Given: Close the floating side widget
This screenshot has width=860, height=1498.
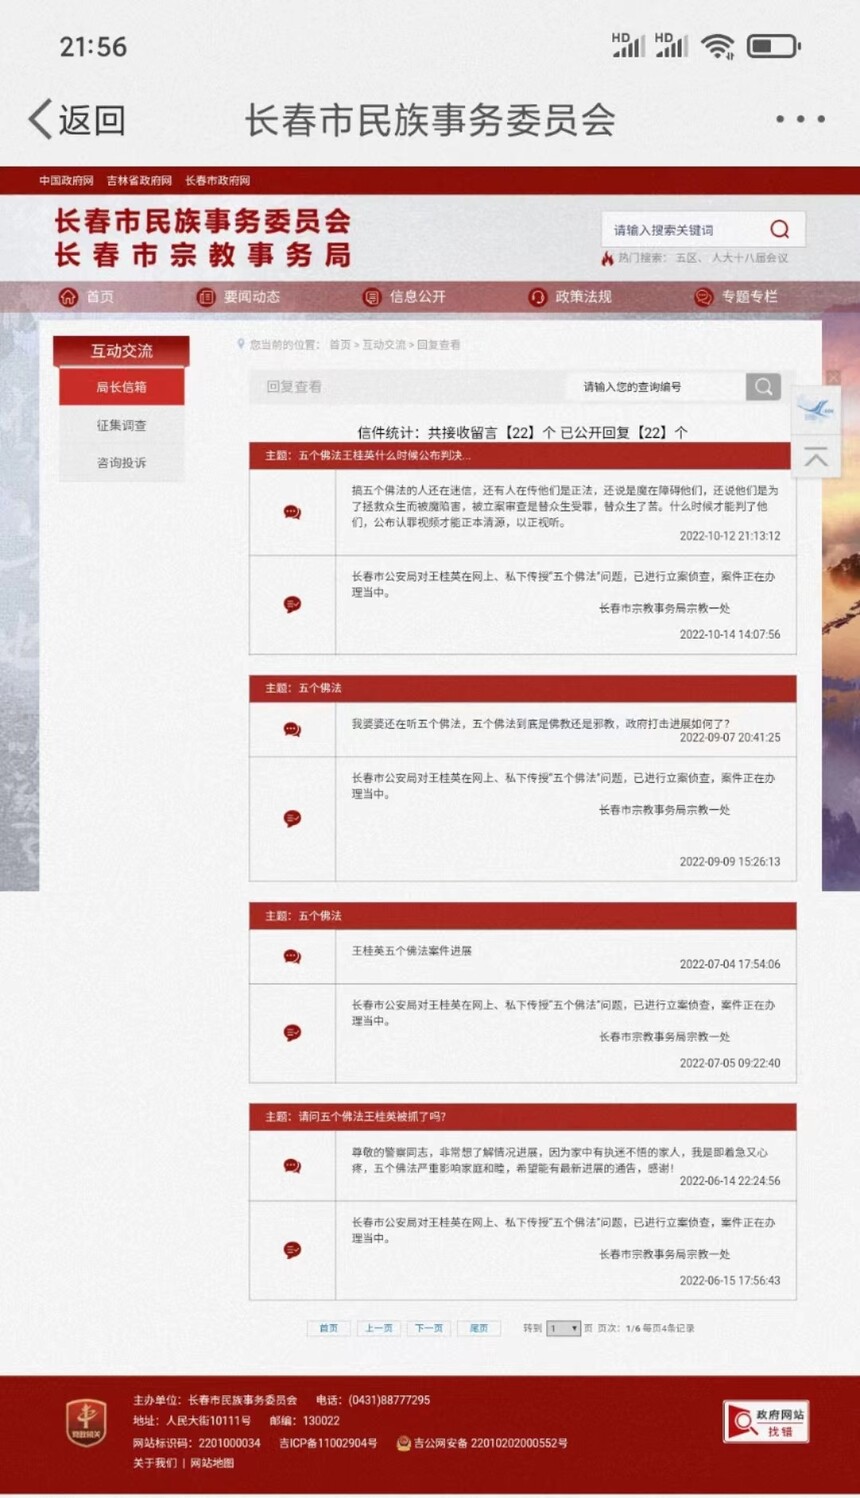Looking at the screenshot, I should (x=833, y=377).
